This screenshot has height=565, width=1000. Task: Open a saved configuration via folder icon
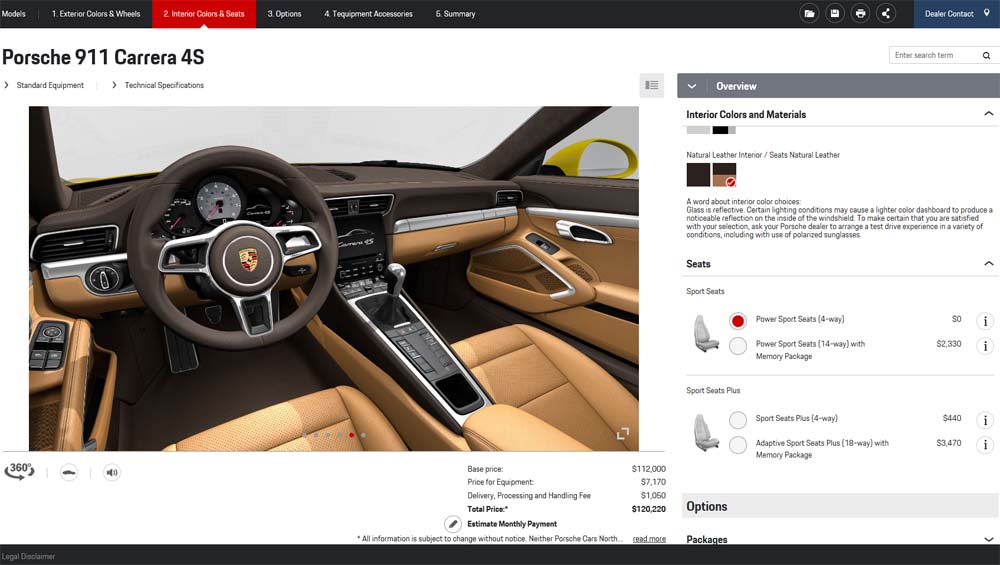coord(809,14)
